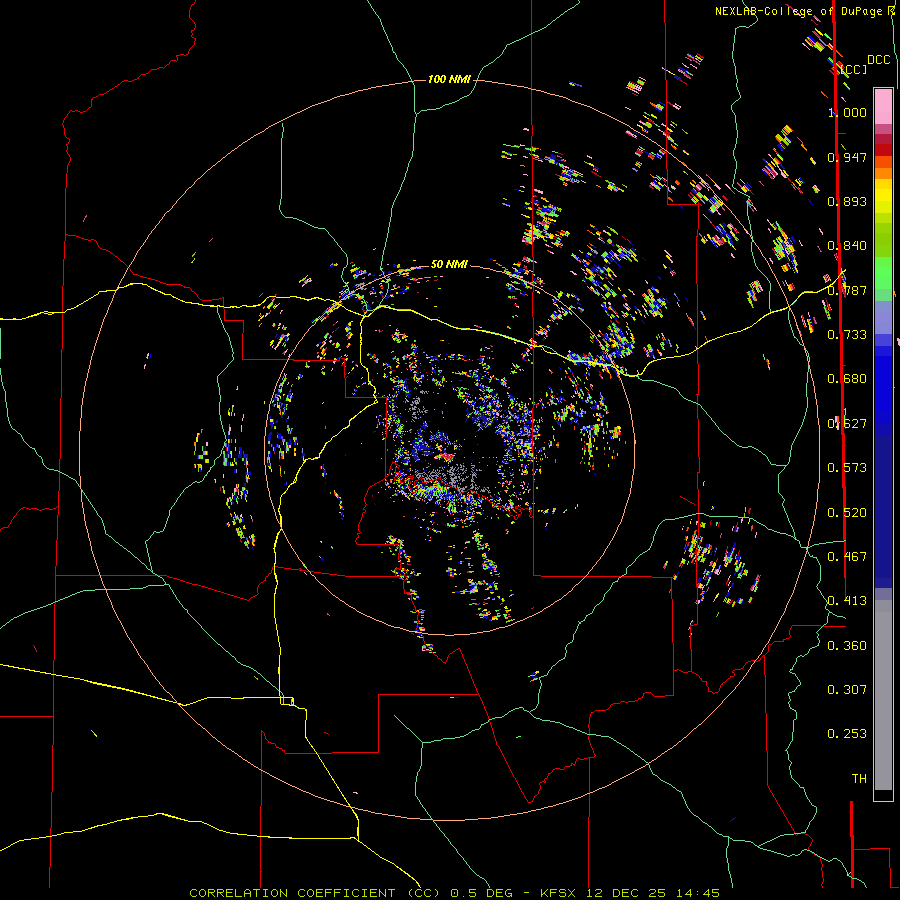900x900 pixels.
Task: Pick the pink segment of the color scale
Action: [883, 106]
